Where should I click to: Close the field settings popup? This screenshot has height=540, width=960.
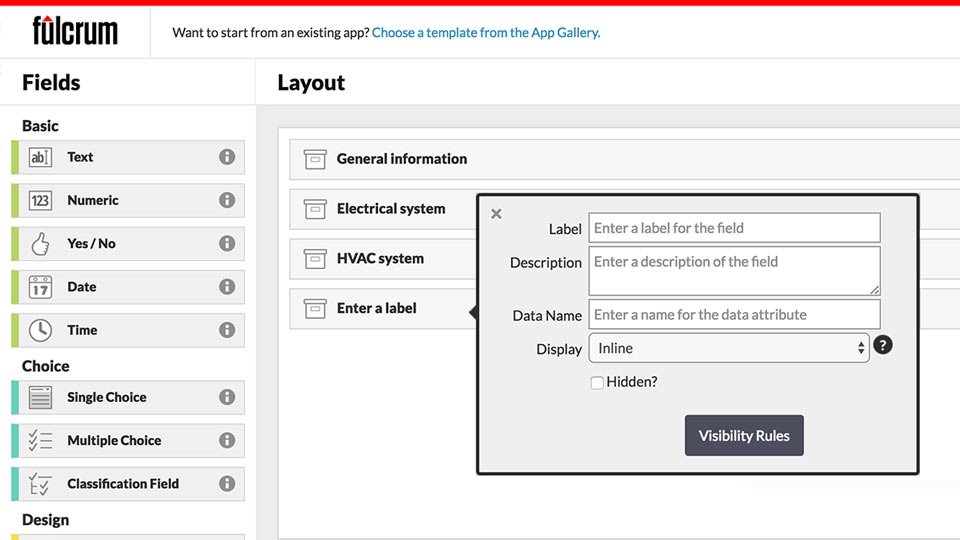497,213
